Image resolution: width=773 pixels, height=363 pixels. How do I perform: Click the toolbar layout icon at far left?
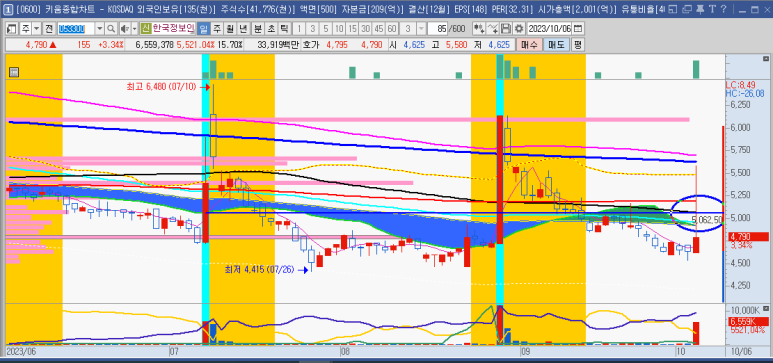coord(11,29)
